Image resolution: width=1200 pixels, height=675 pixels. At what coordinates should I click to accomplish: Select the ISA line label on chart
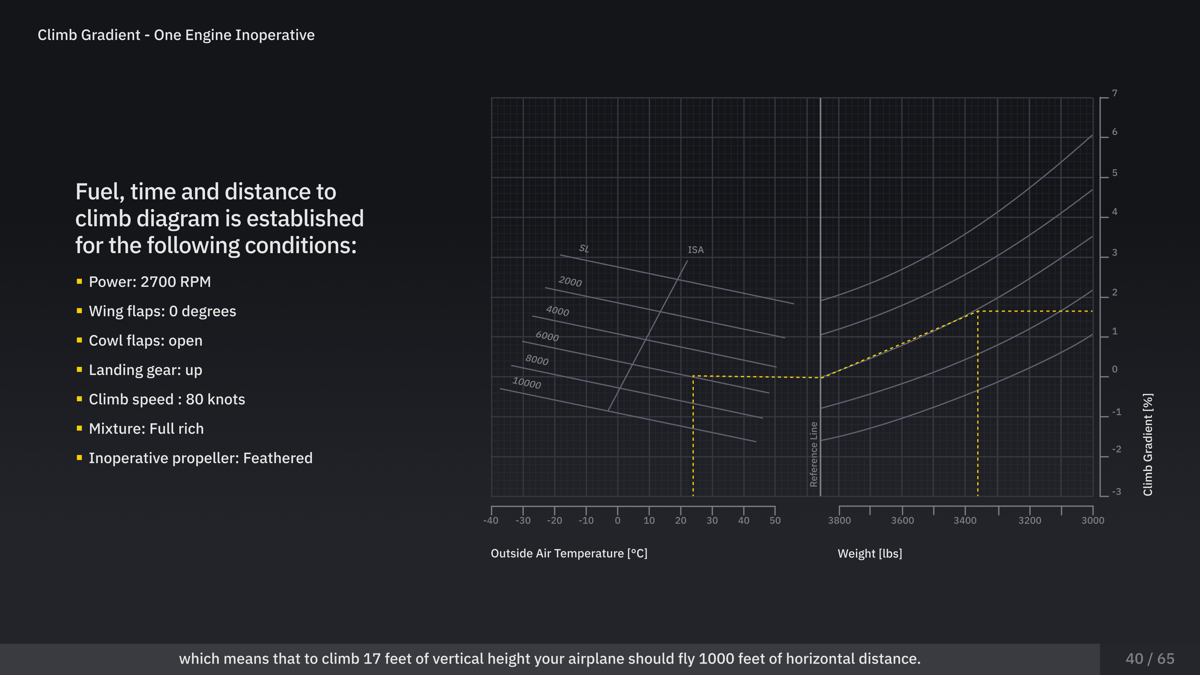click(x=695, y=250)
